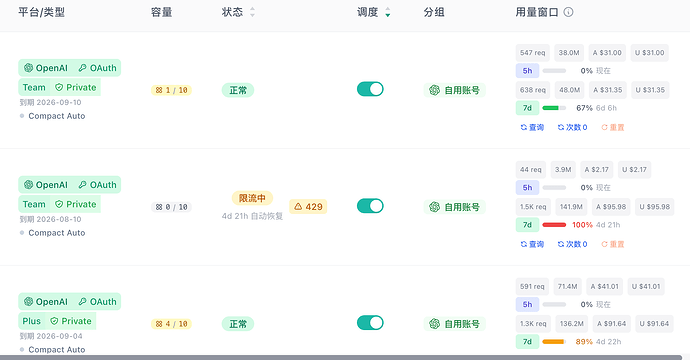Image resolution: width=690 pixels, height=360 pixels.
Task: Click the capacity 1 / 10 badge
Action: pos(171,90)
